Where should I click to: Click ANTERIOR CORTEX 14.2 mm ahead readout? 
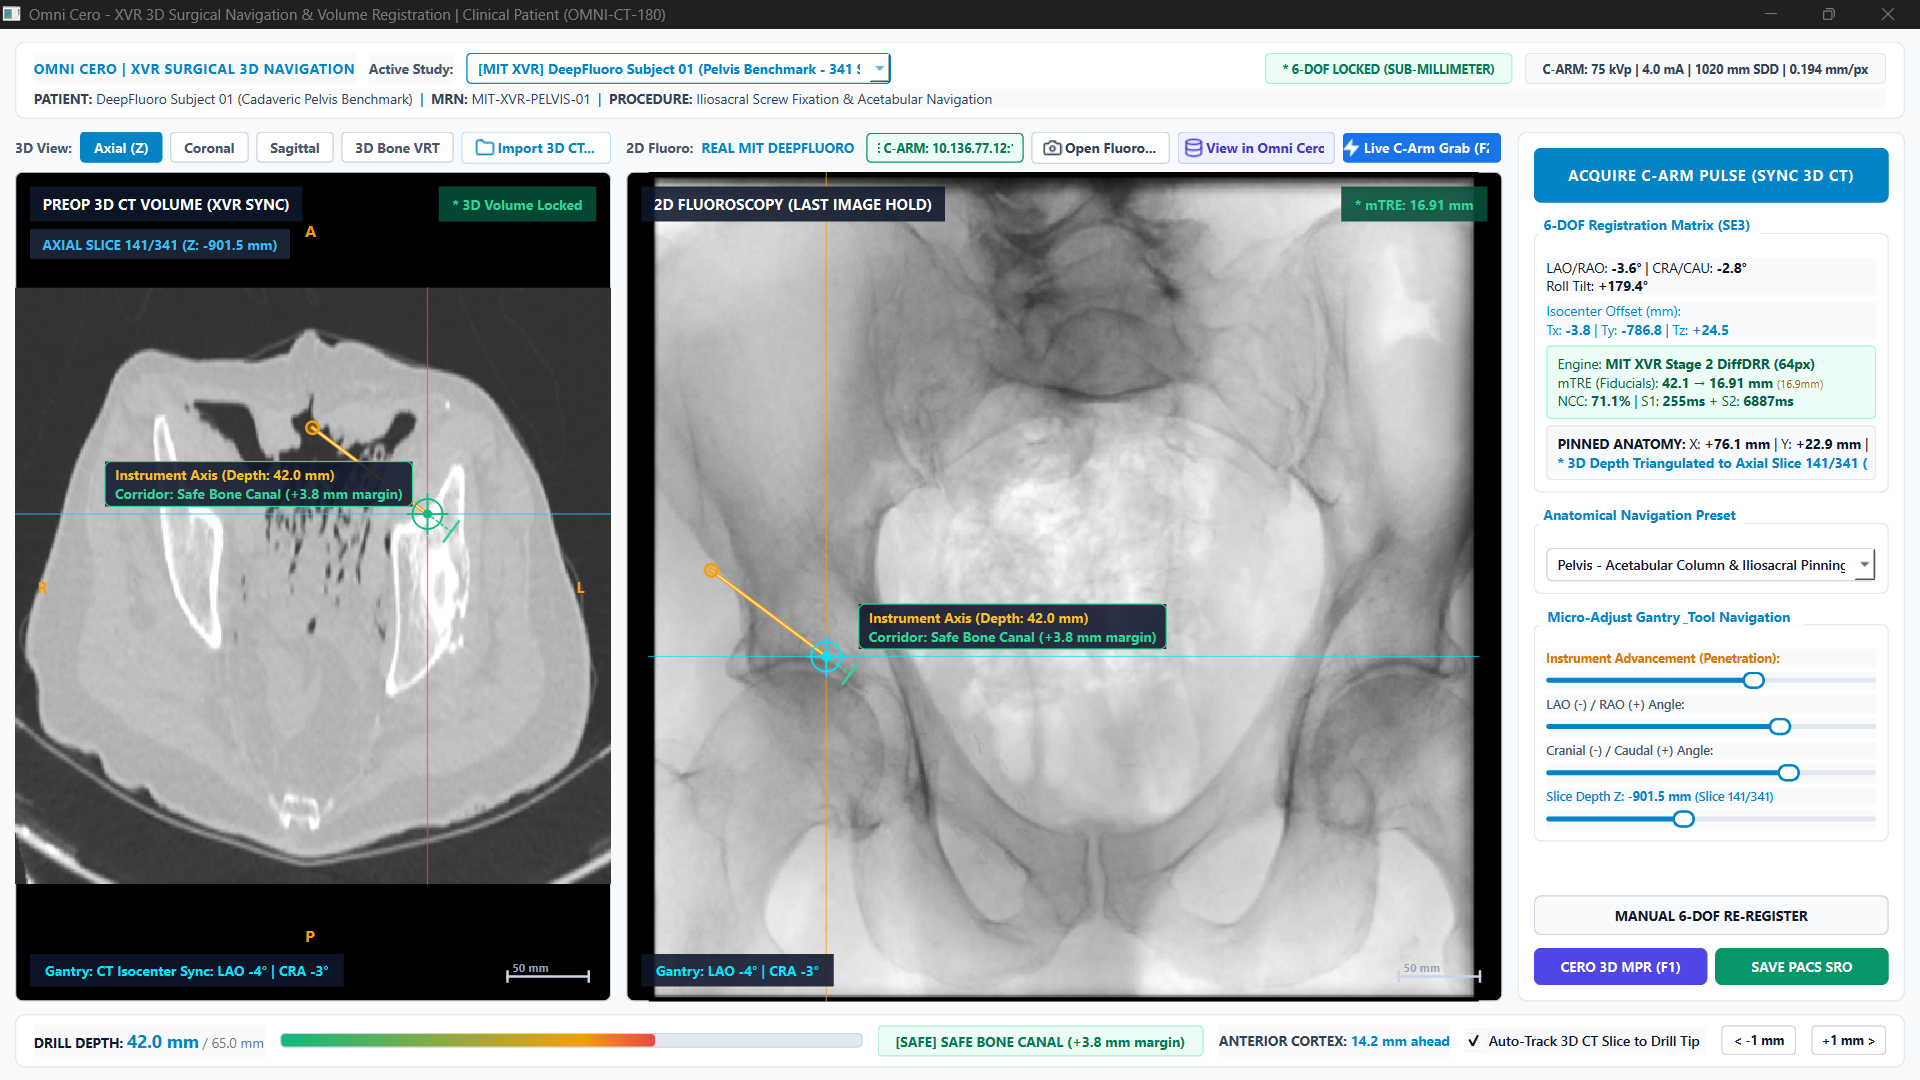(1334, 1041)
